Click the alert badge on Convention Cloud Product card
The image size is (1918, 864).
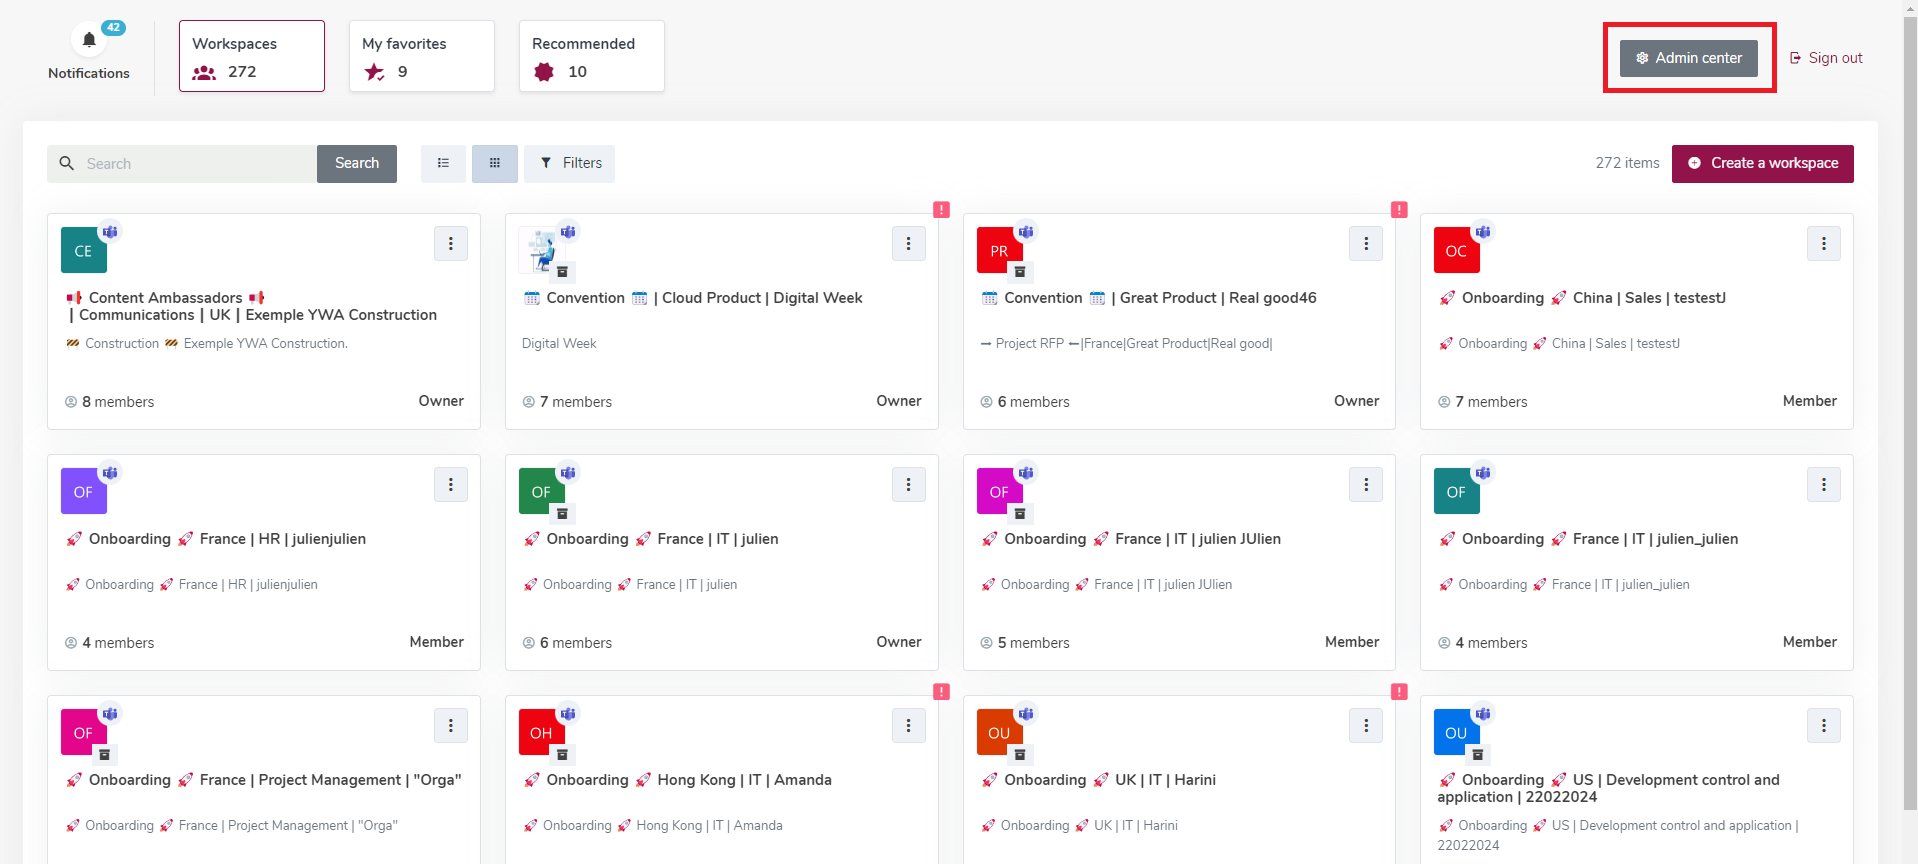pos(941,209)
